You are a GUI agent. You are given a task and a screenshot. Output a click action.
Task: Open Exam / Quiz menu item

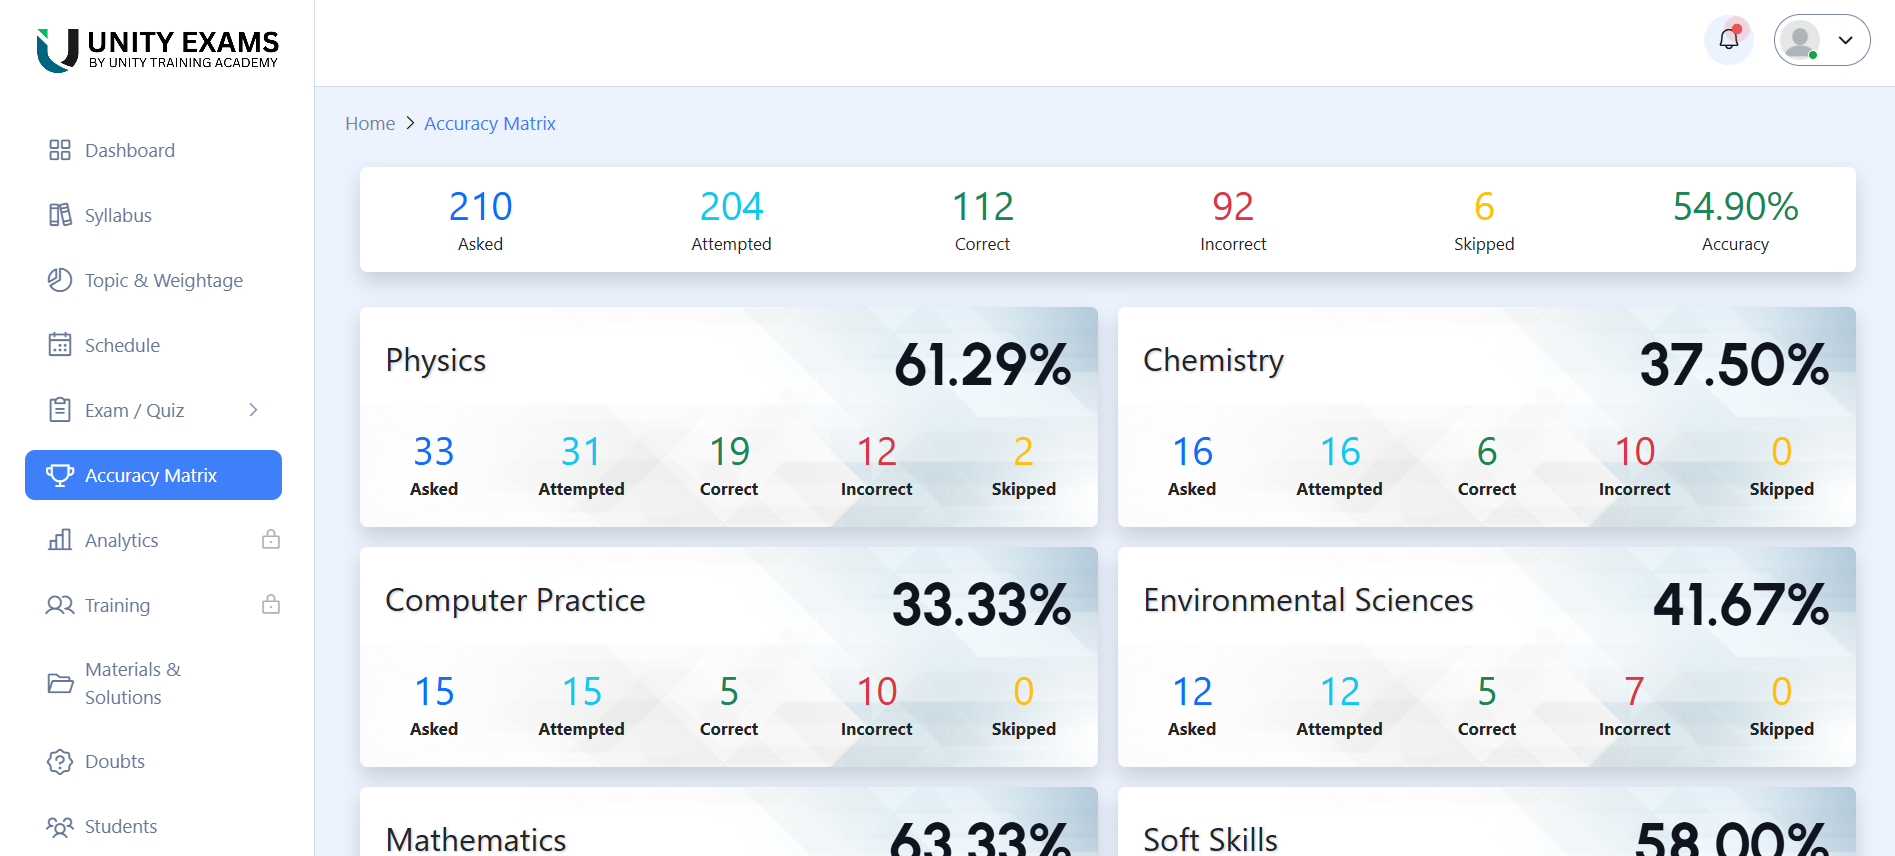pyautogui.click(x=134, y=410)
